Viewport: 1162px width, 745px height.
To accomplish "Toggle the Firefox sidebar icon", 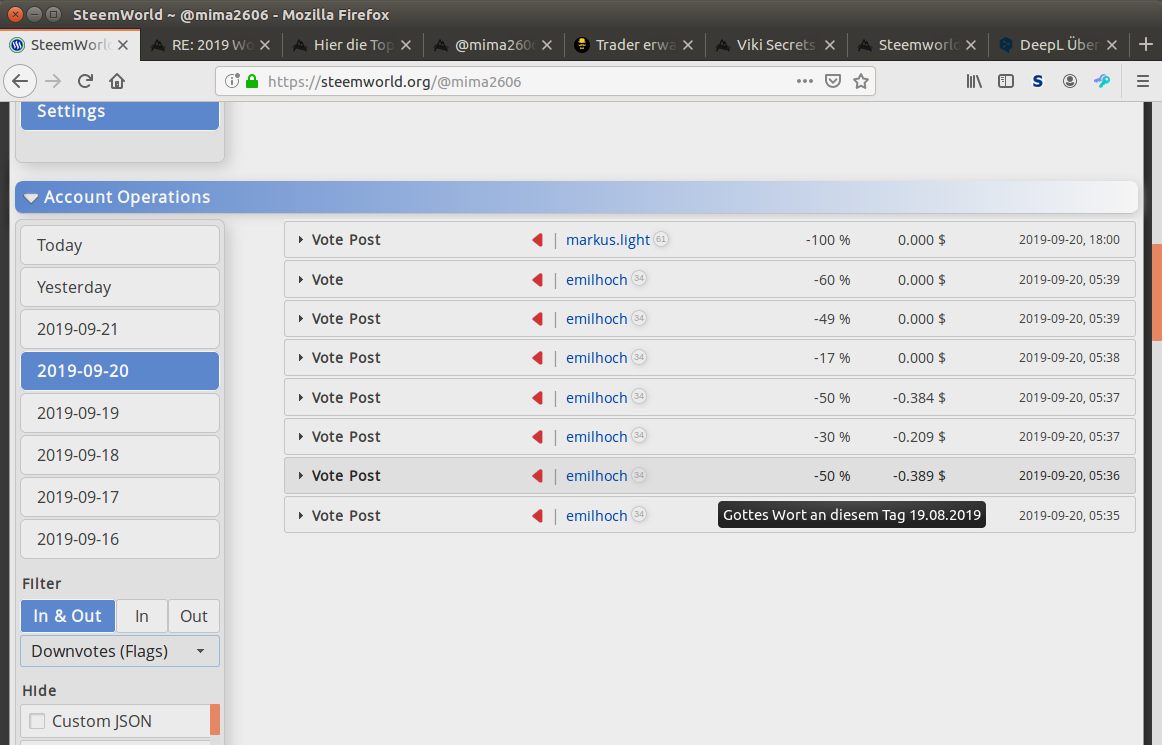I will point(1006,81).
